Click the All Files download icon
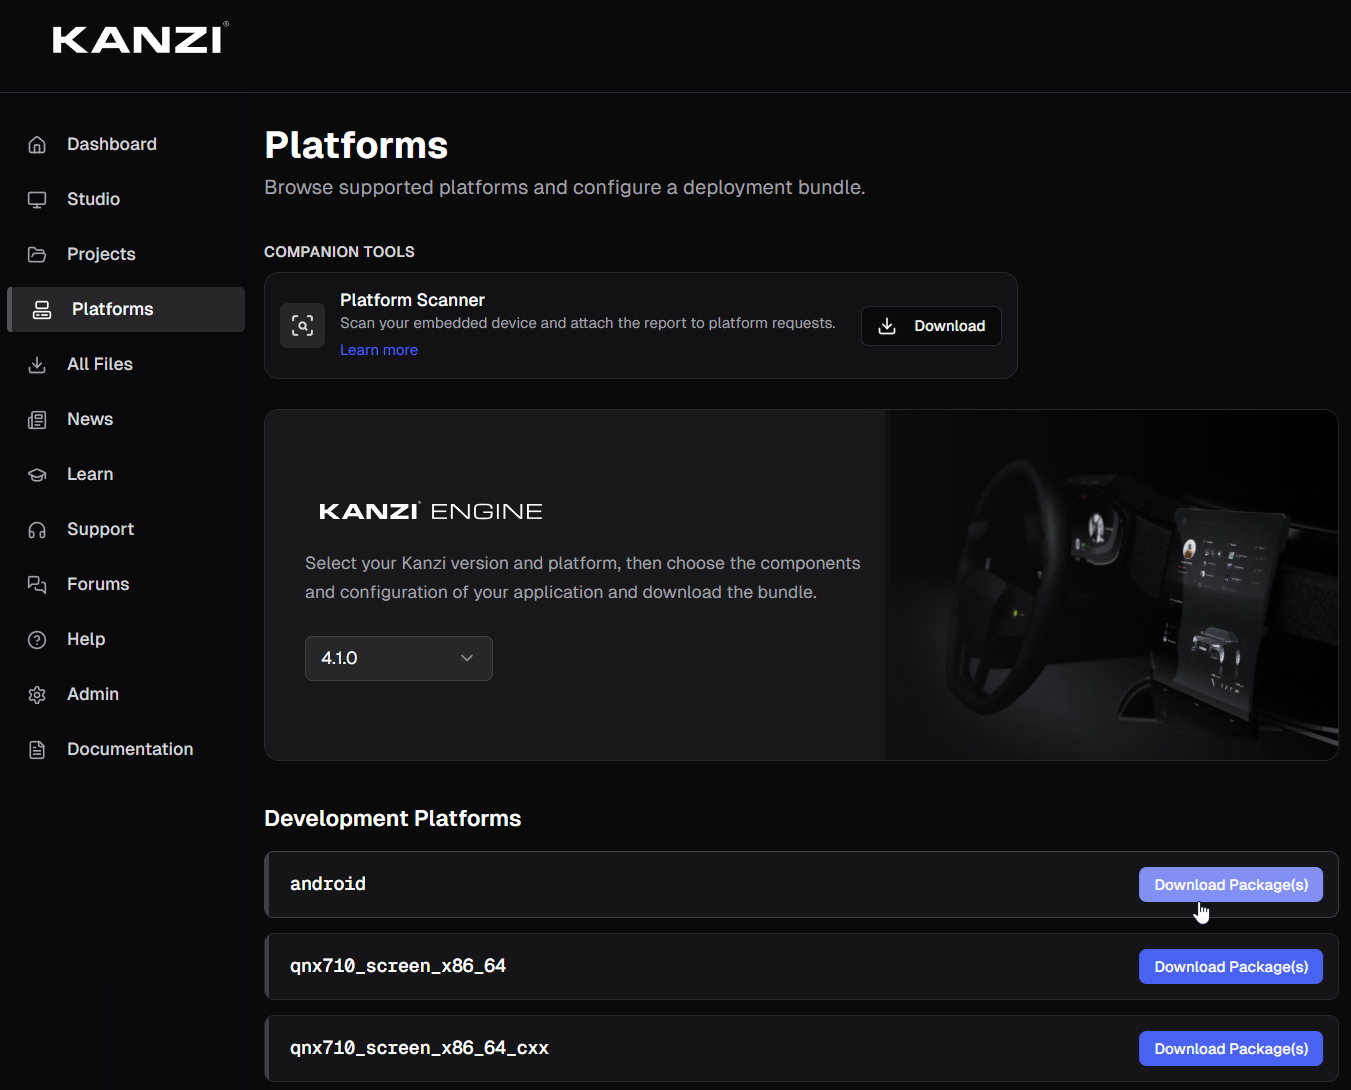This screenshot has height=1090, width=1351. [37, 364]
